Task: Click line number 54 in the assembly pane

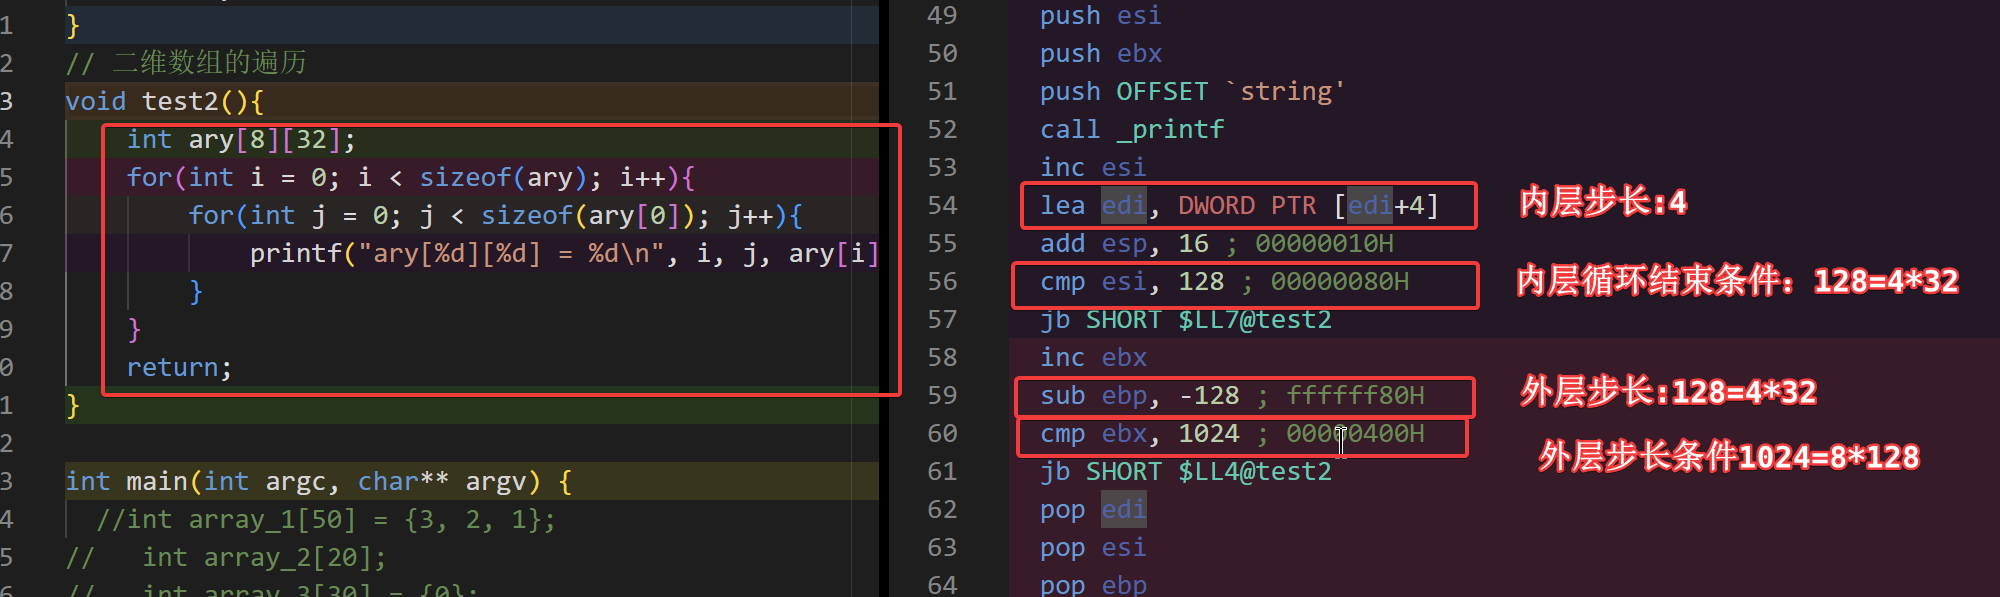Action: point(941,206)
